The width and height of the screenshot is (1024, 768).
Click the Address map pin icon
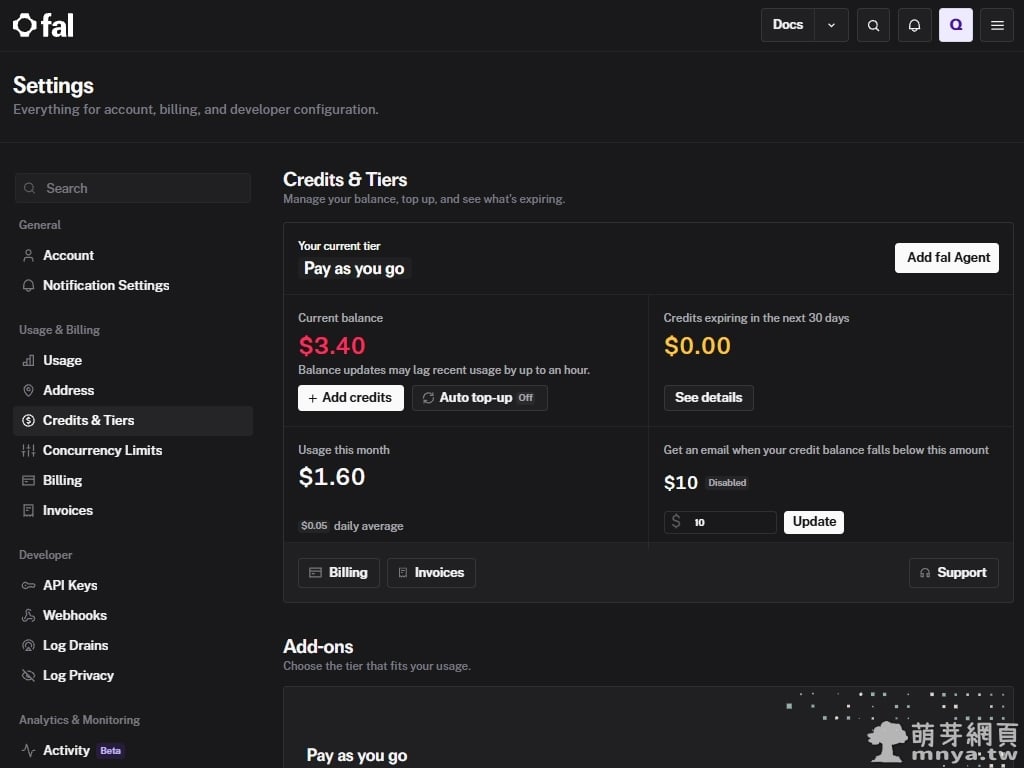click(28, 391)
